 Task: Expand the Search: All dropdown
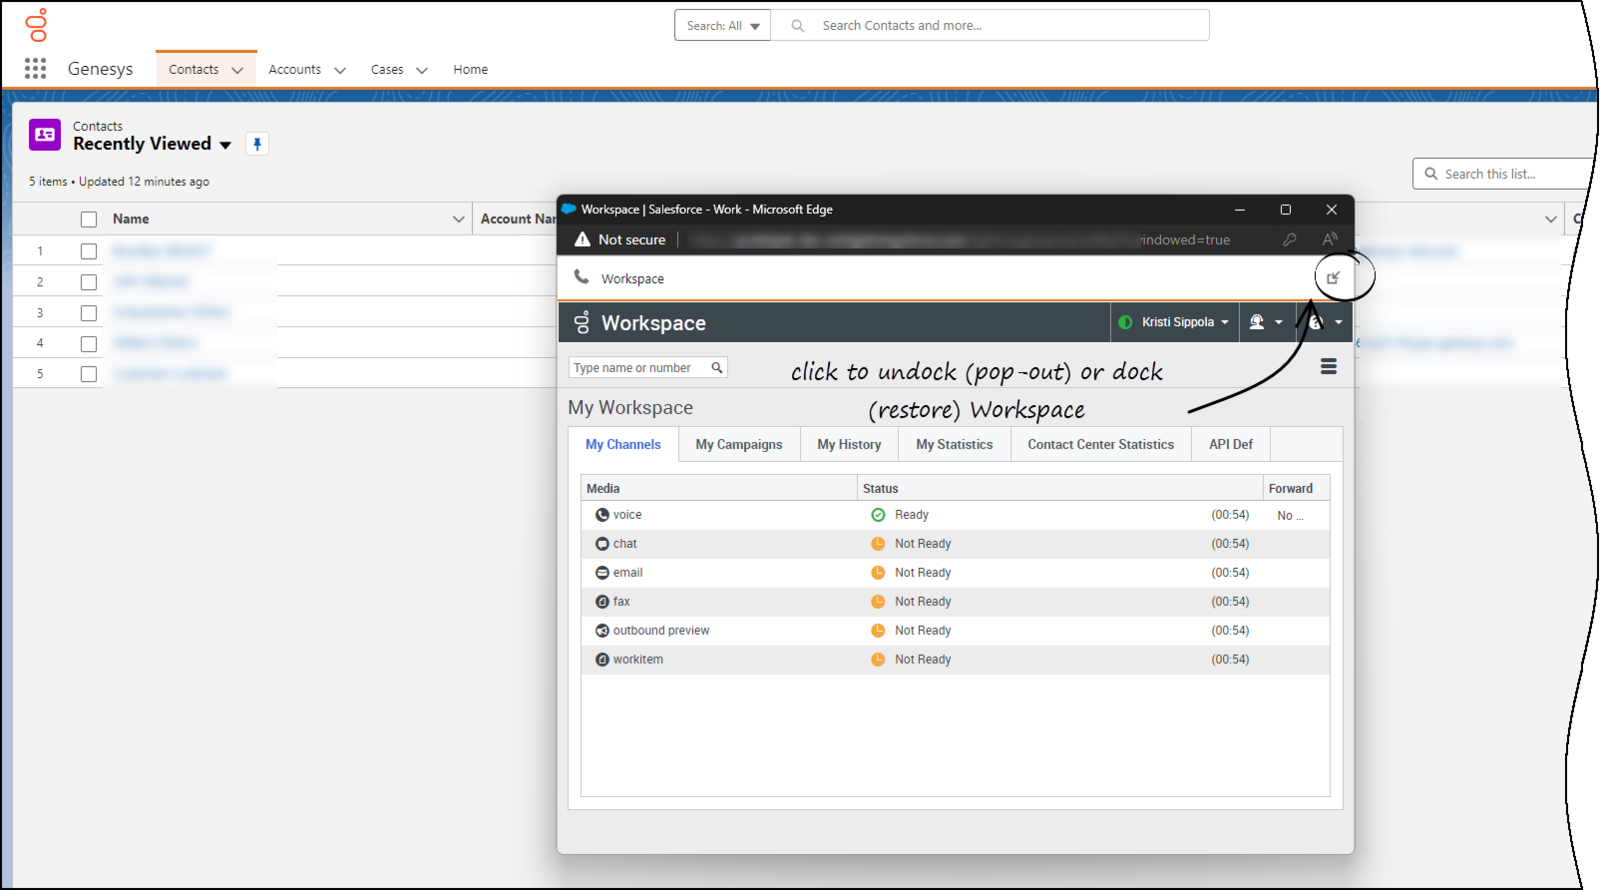[722, 26]
